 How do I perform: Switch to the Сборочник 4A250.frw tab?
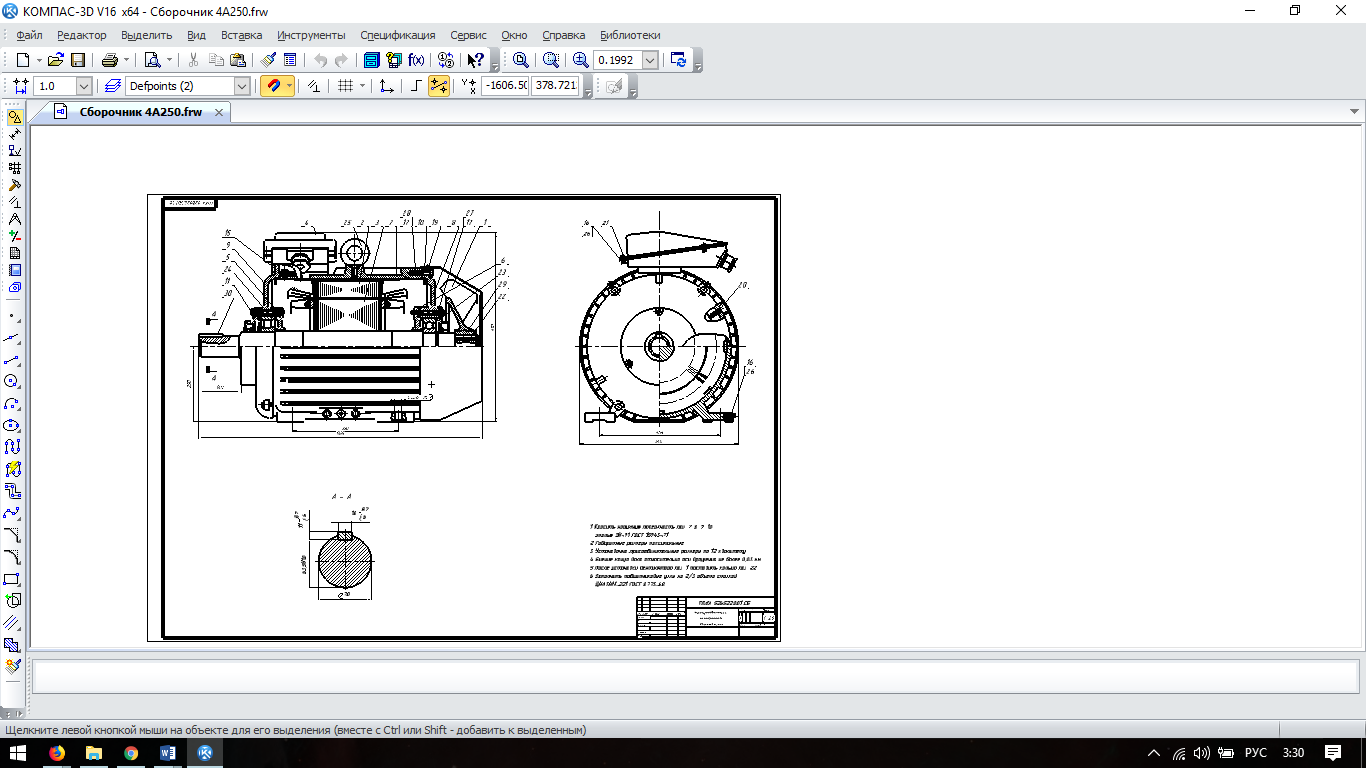click(x=140, y=112)
